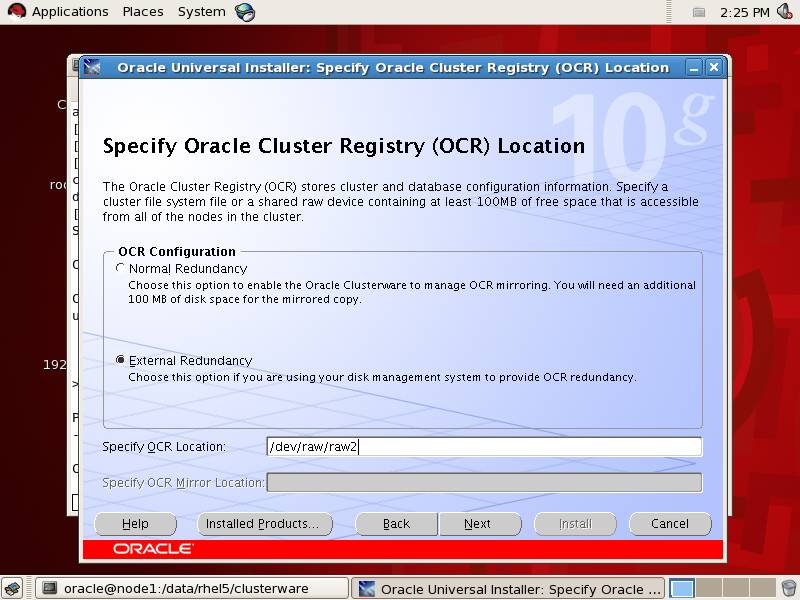
Task: Open the System menu
Action: click(202, 12)
